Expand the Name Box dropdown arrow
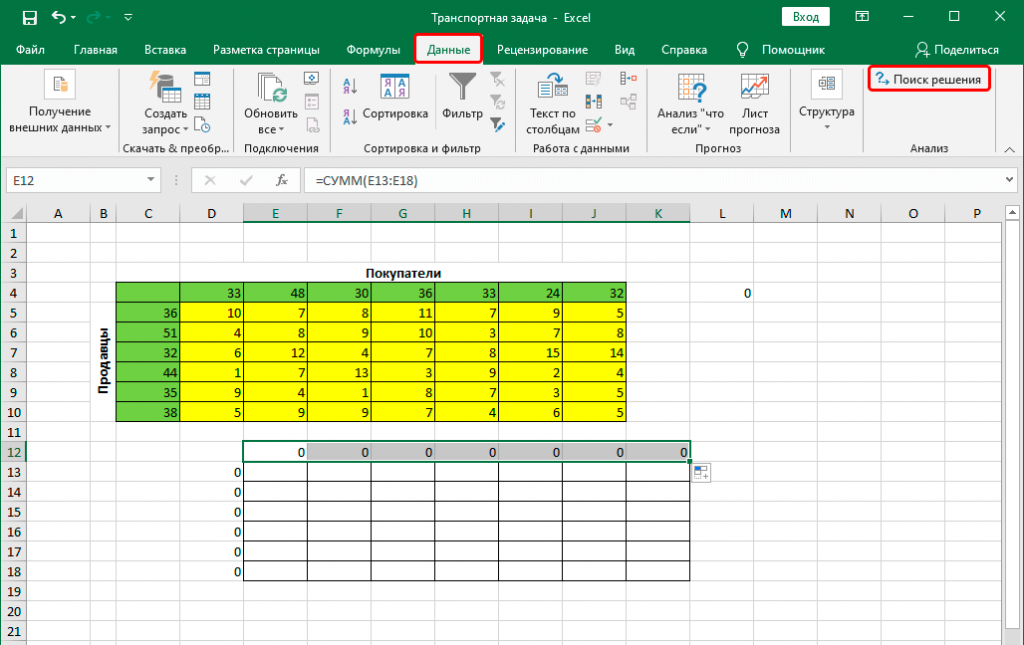This screenshot has height=645, width=1024. 151,180
